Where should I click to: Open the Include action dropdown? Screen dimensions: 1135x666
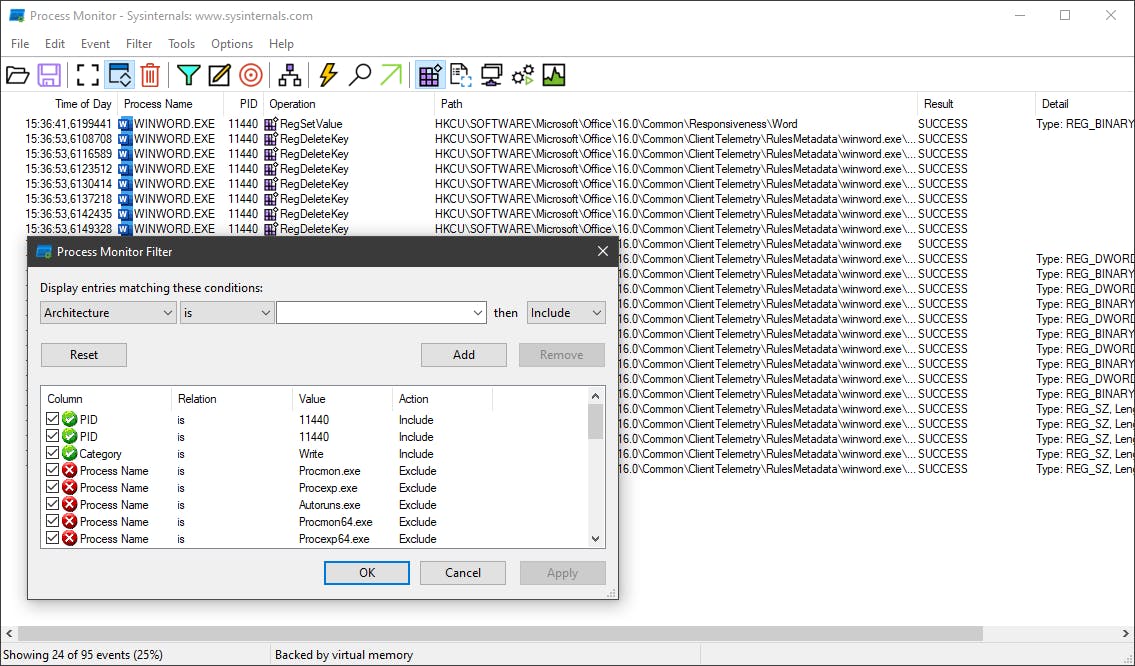(566, 313)
